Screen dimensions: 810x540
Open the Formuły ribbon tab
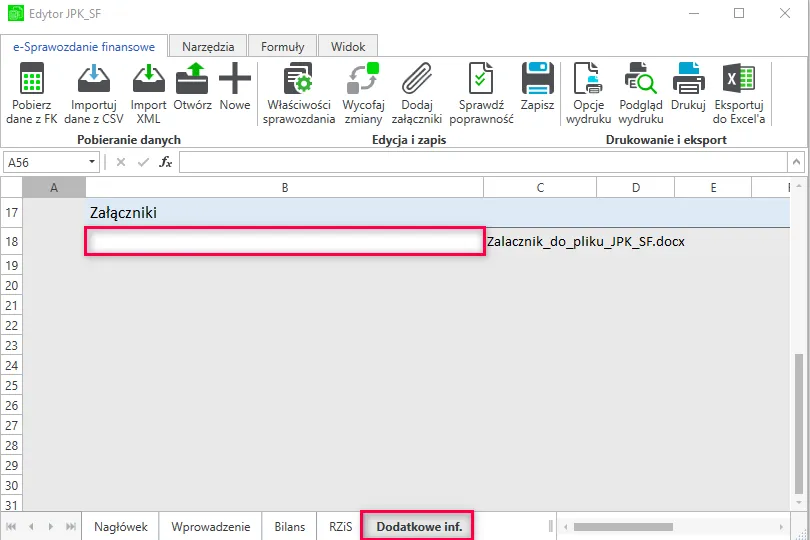click(282, 46)
